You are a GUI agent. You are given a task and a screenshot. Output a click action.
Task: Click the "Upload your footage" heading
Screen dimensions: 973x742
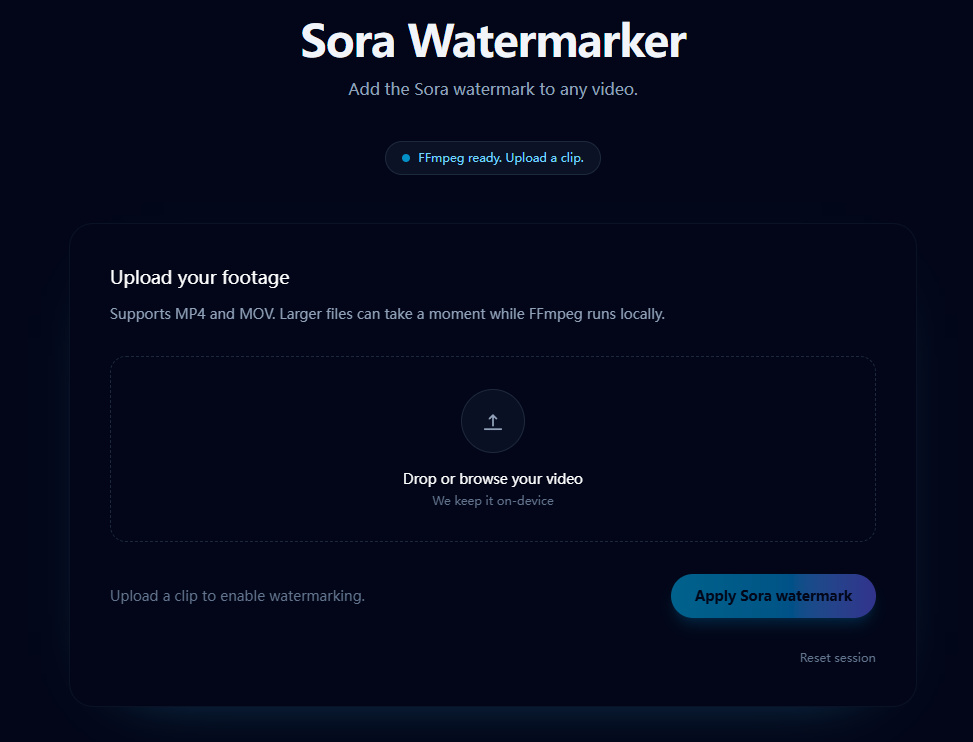pos(199,277)
